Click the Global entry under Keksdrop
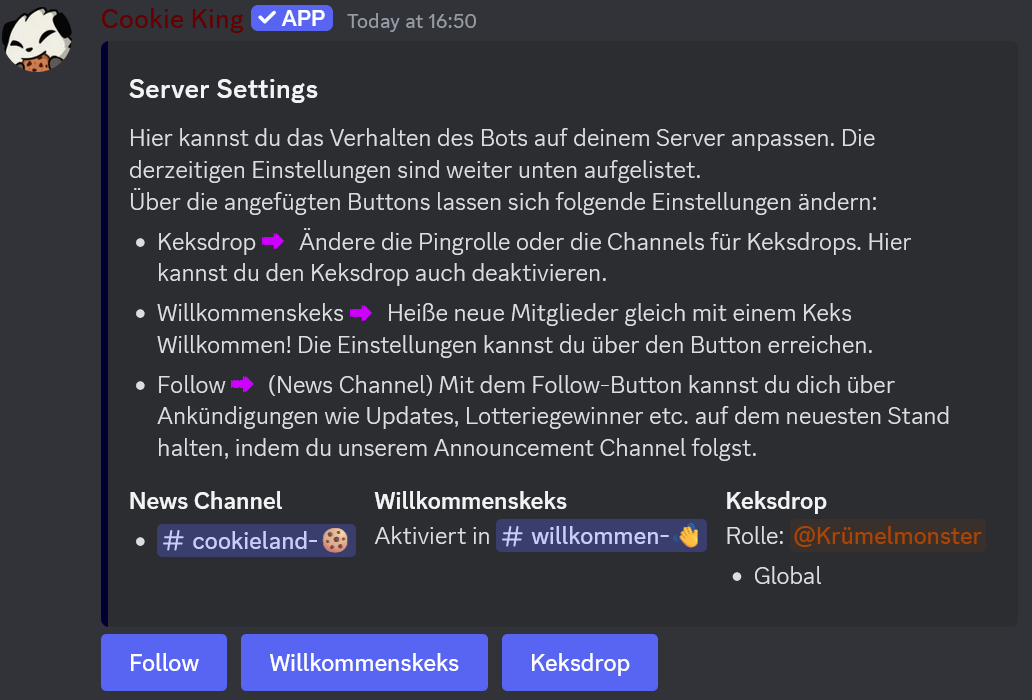This screenshot has height=700, width=1032. click(x=787, y=575)
